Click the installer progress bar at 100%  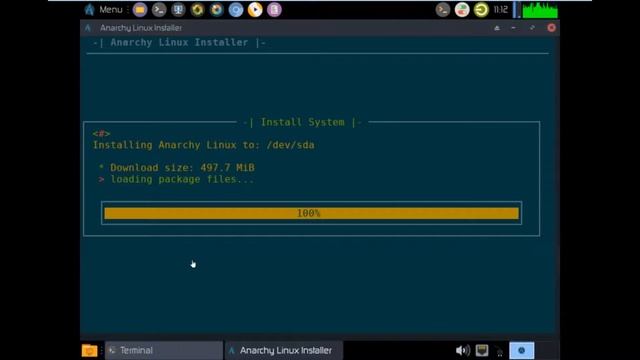[311, 213]
